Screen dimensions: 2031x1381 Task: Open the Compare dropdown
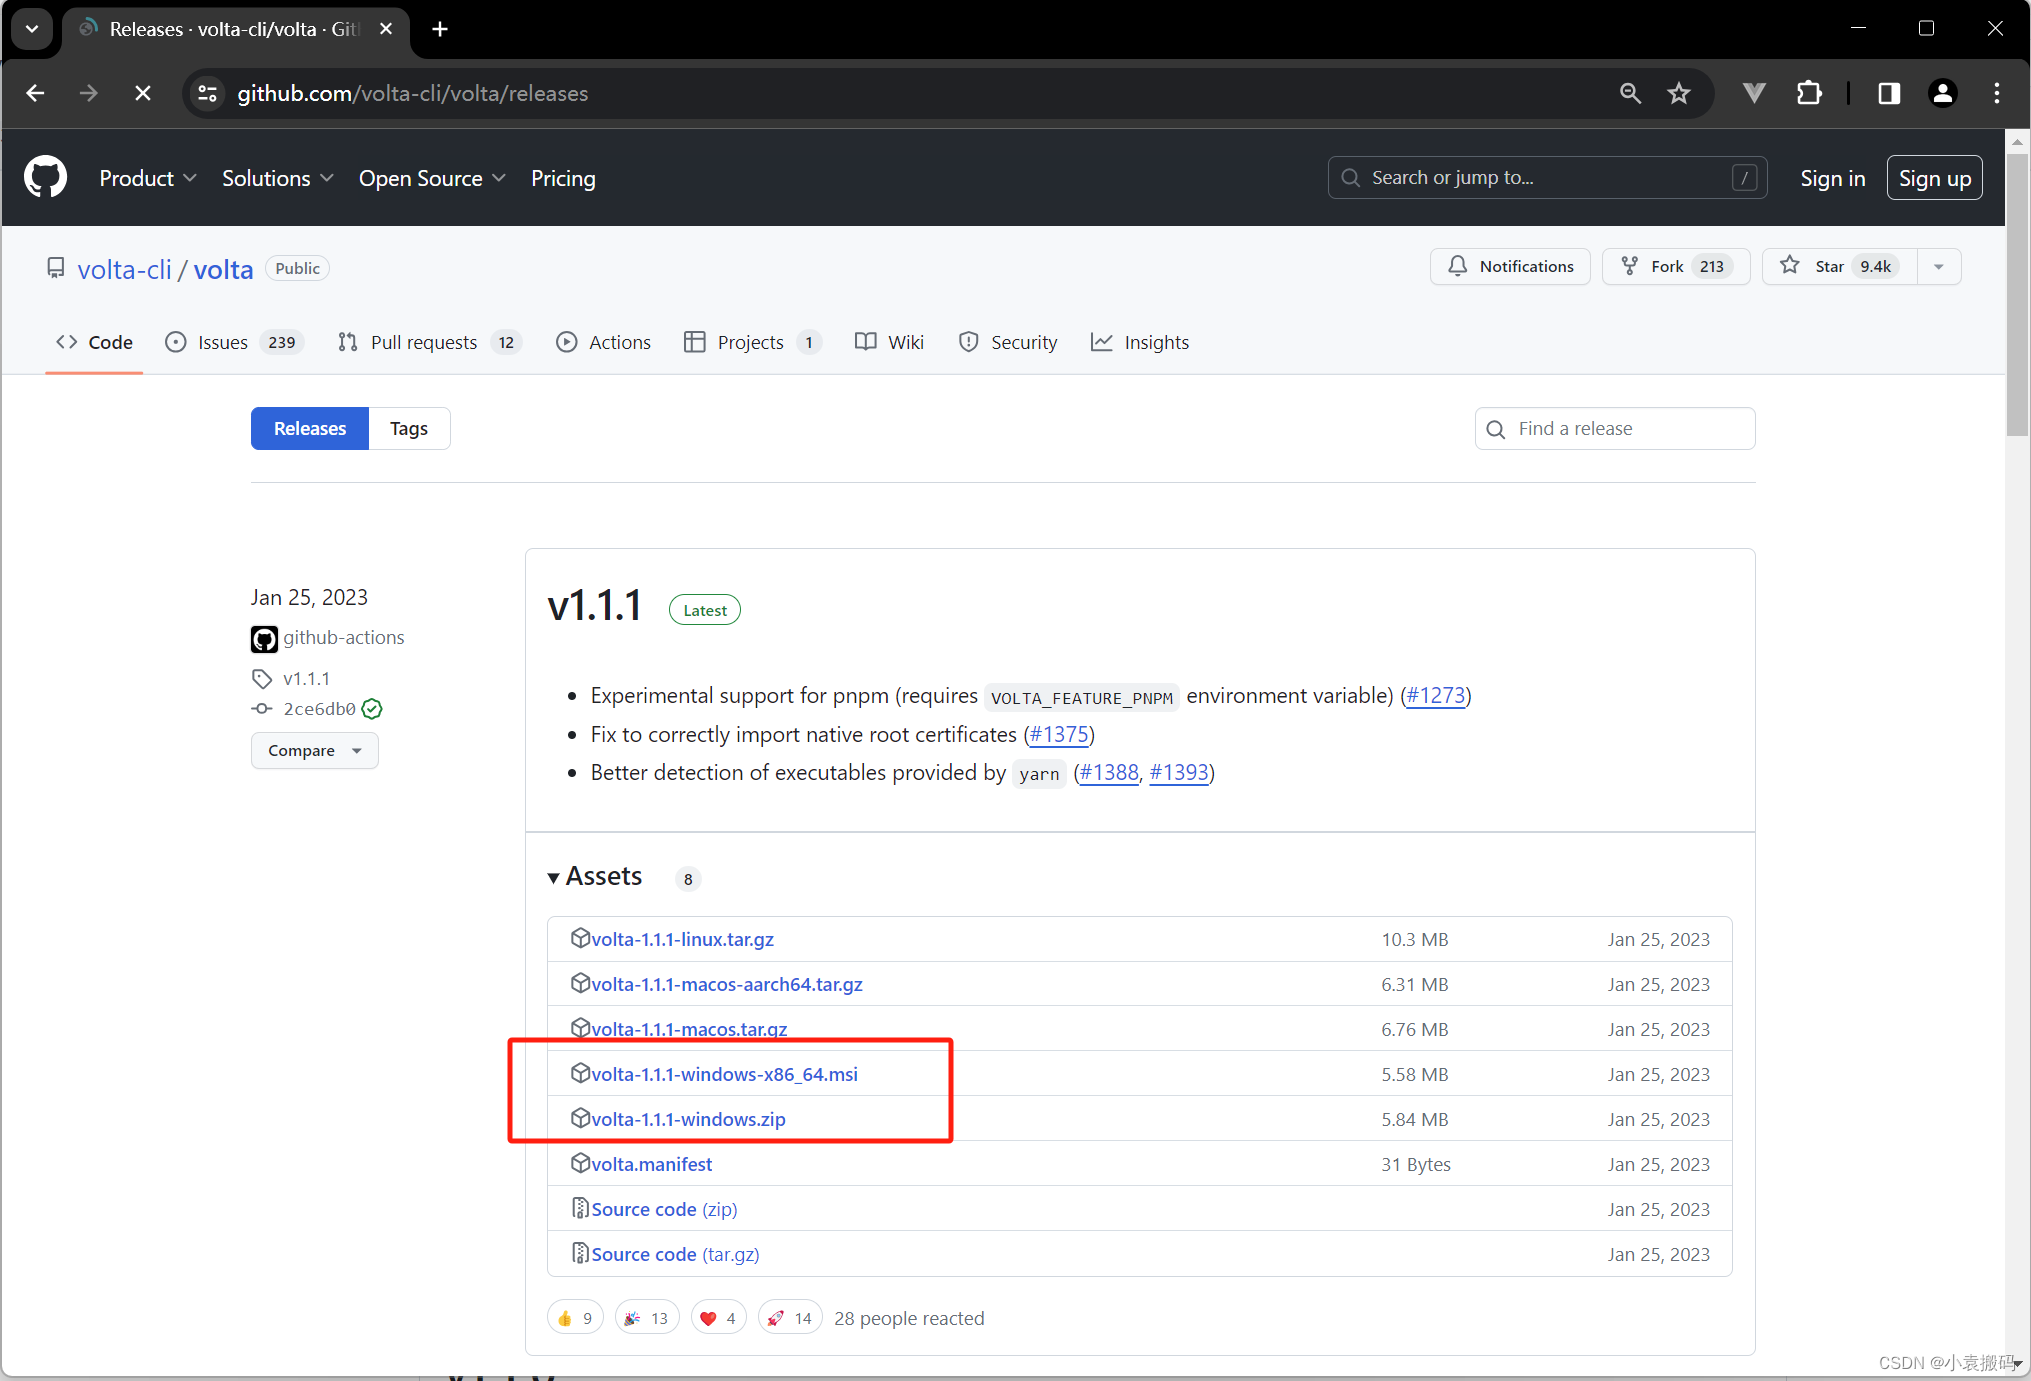tap(314, 750)
